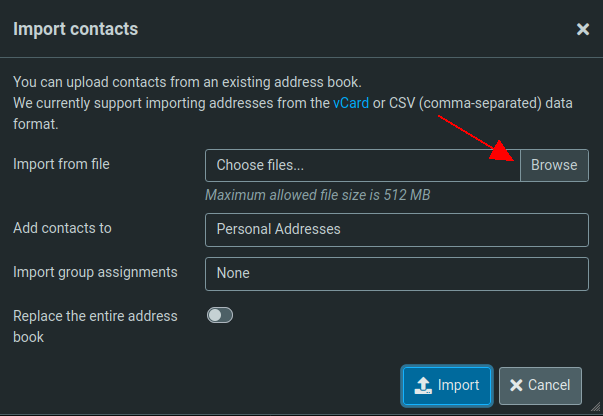This screenshot has width=603, height=416.
Task: Click the X icon on the Cancel button
Action: tap(515, 385)
